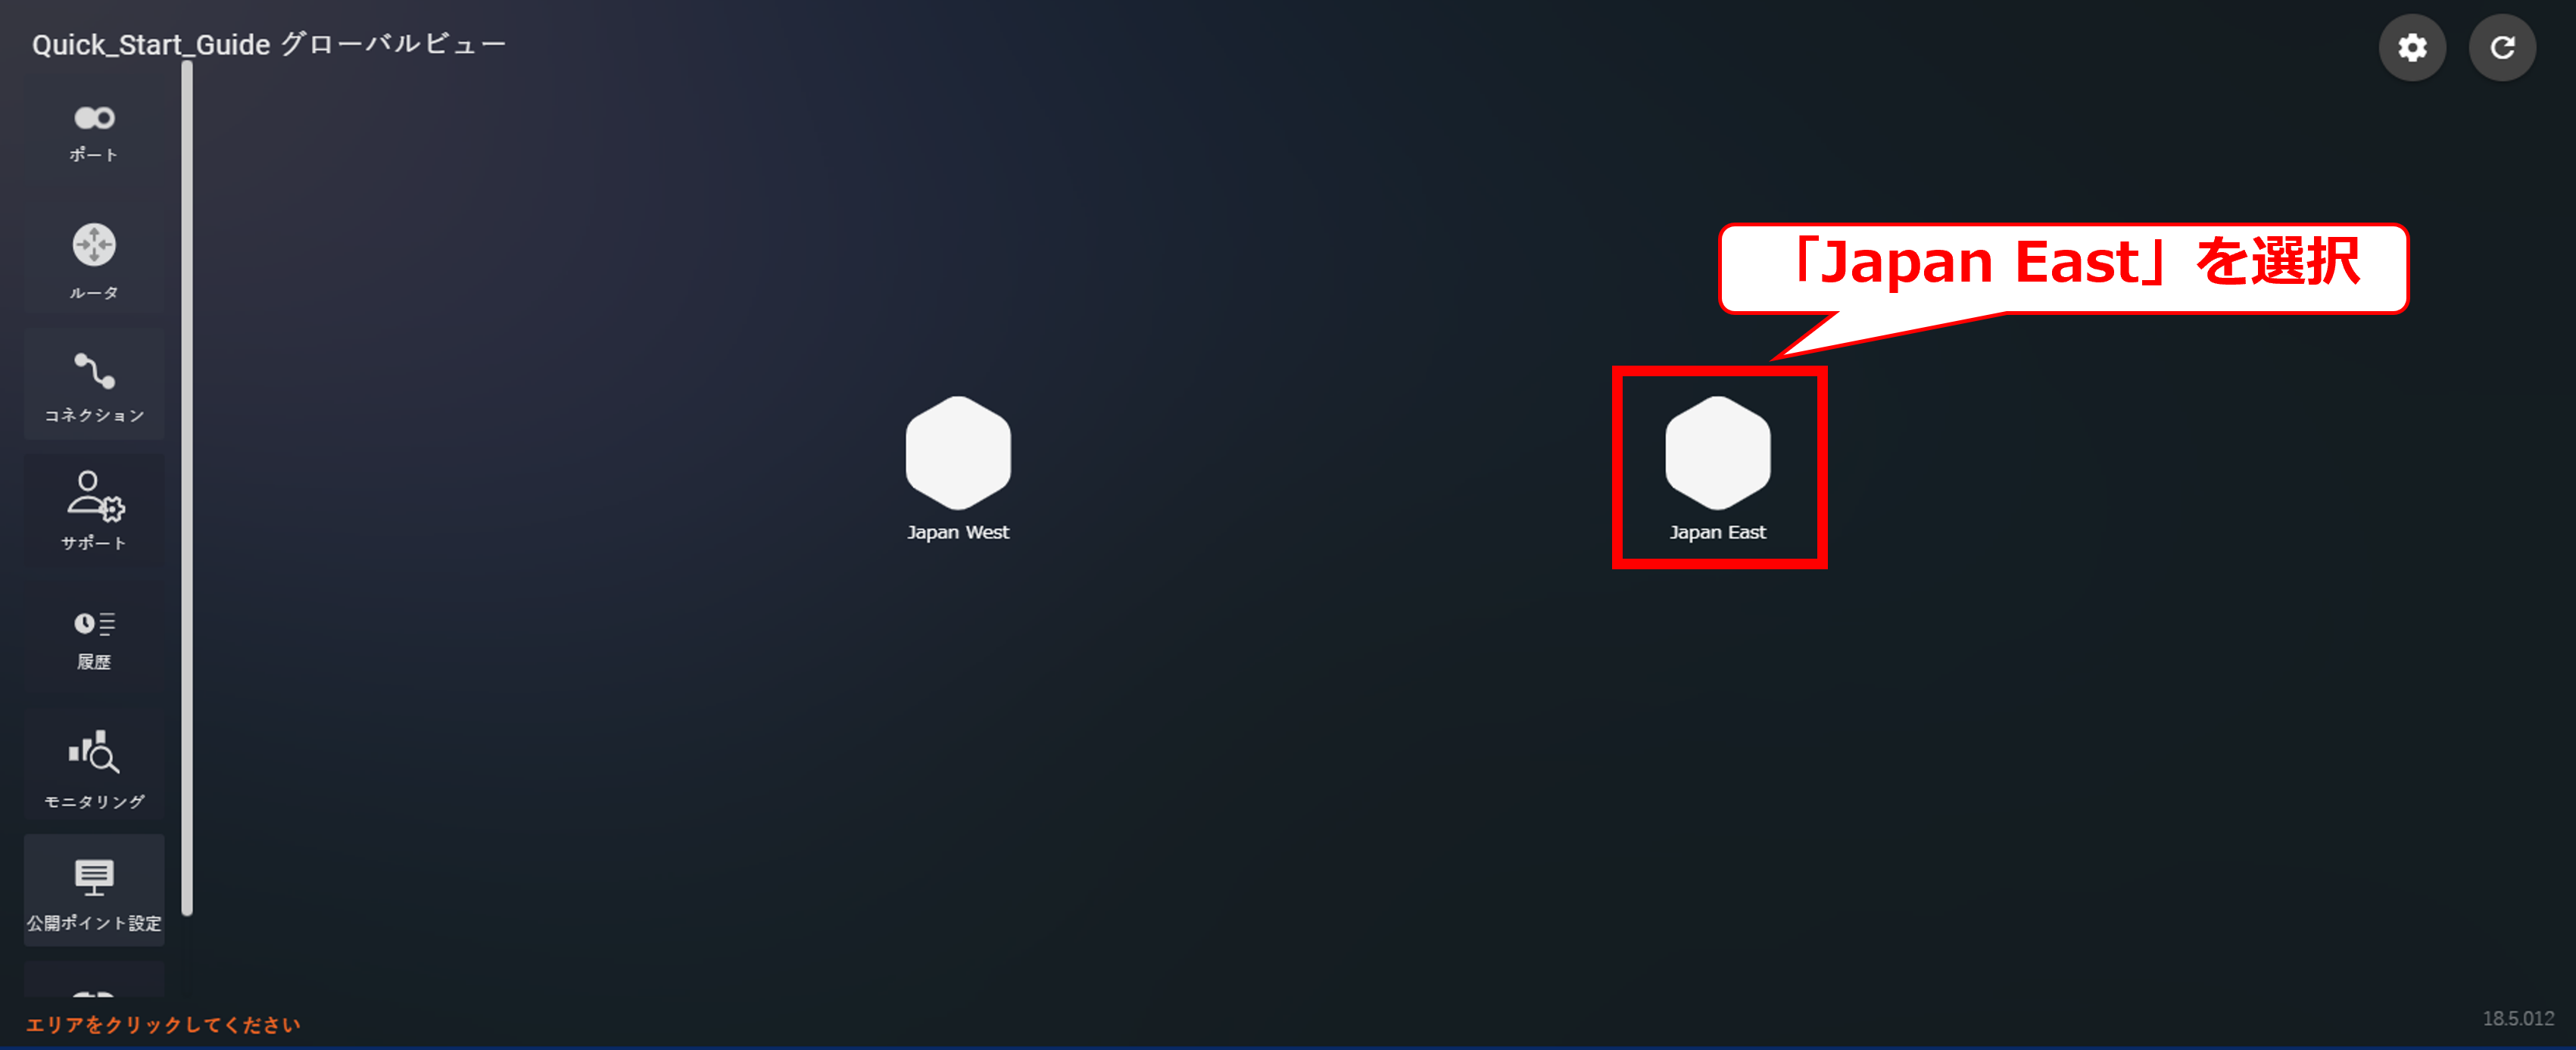This screenshot has width=2576, height=1050.
Task: Select the Japan West hexagon area
Action: [957, 453]
